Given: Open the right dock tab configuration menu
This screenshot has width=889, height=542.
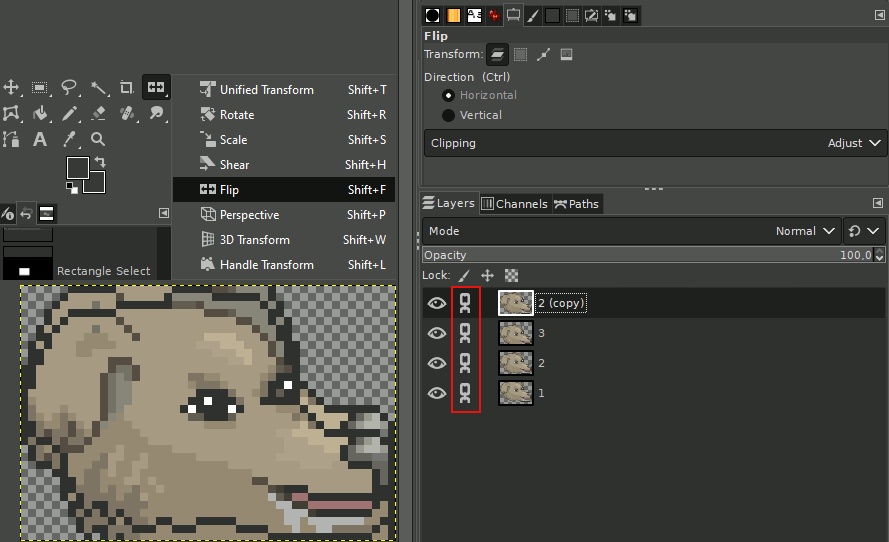Looking at the screenshot, I should (x=879, y=15).
